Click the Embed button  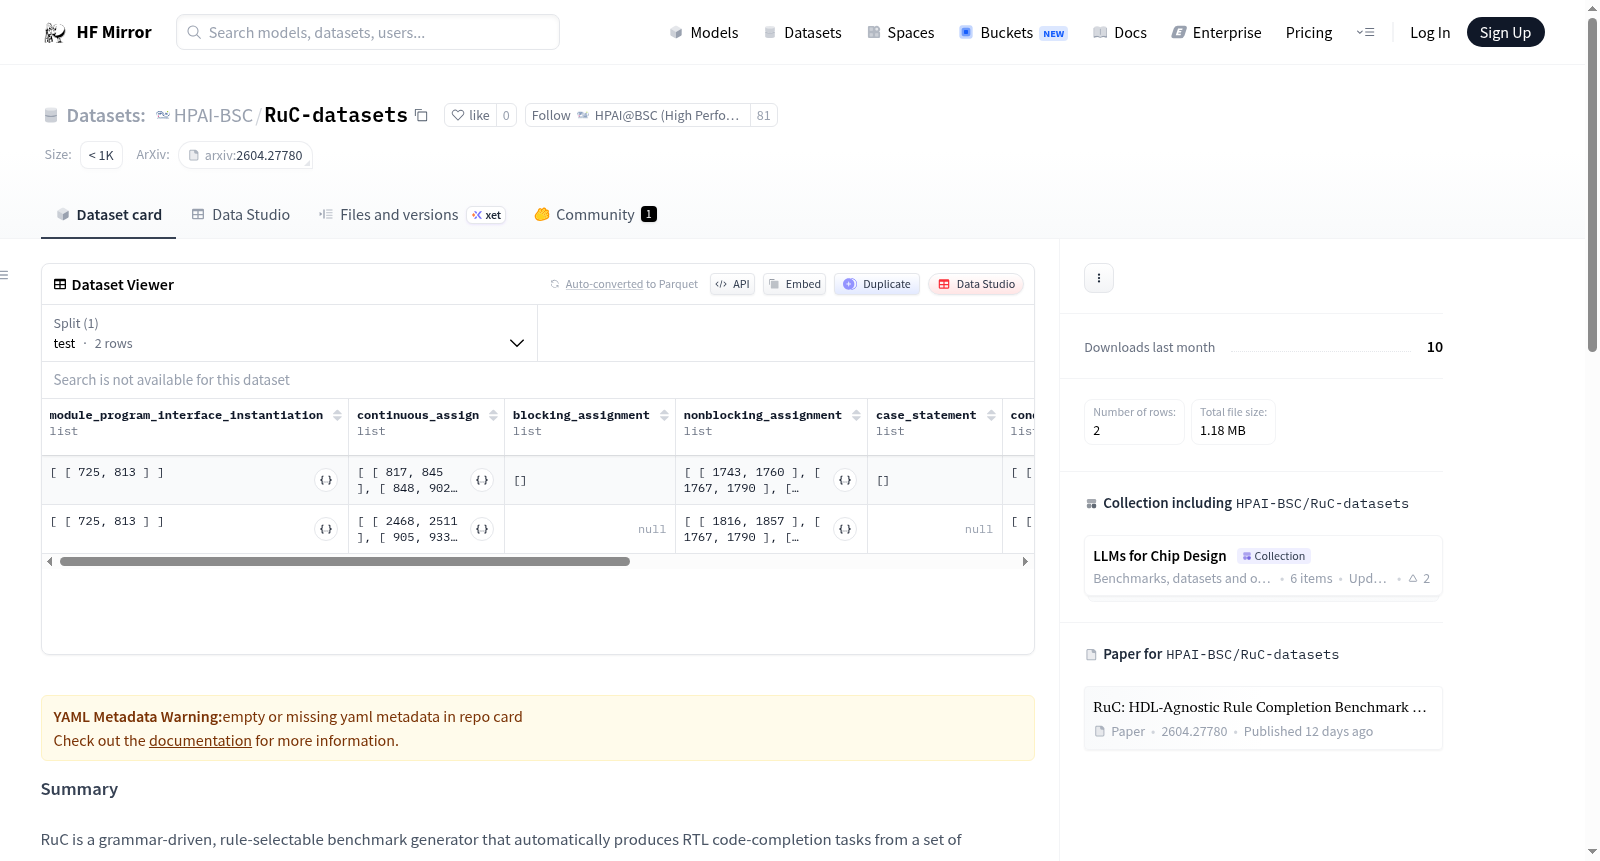794,284
